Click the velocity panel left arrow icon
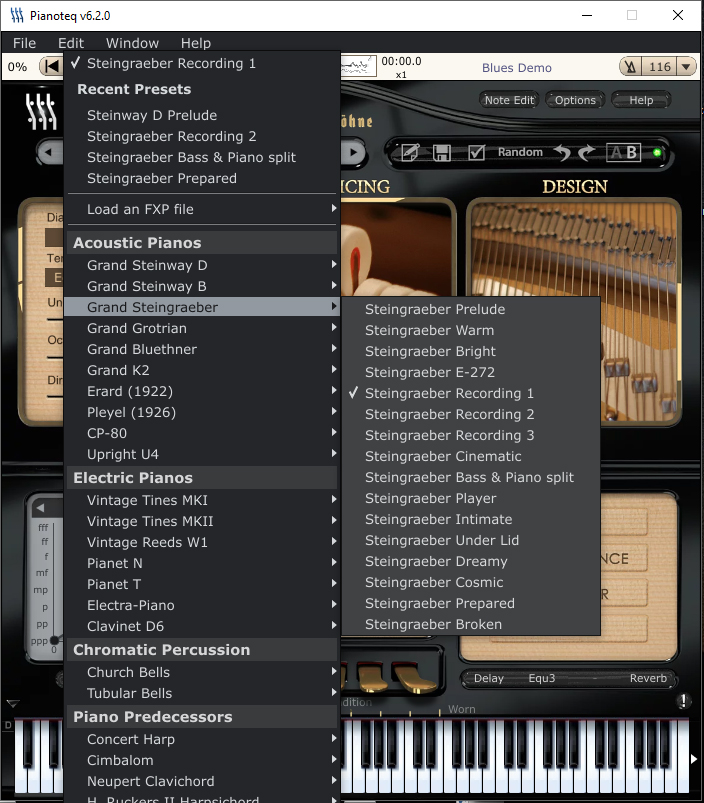This screenshot has height=803, width=704. click(x=40, y=508)
